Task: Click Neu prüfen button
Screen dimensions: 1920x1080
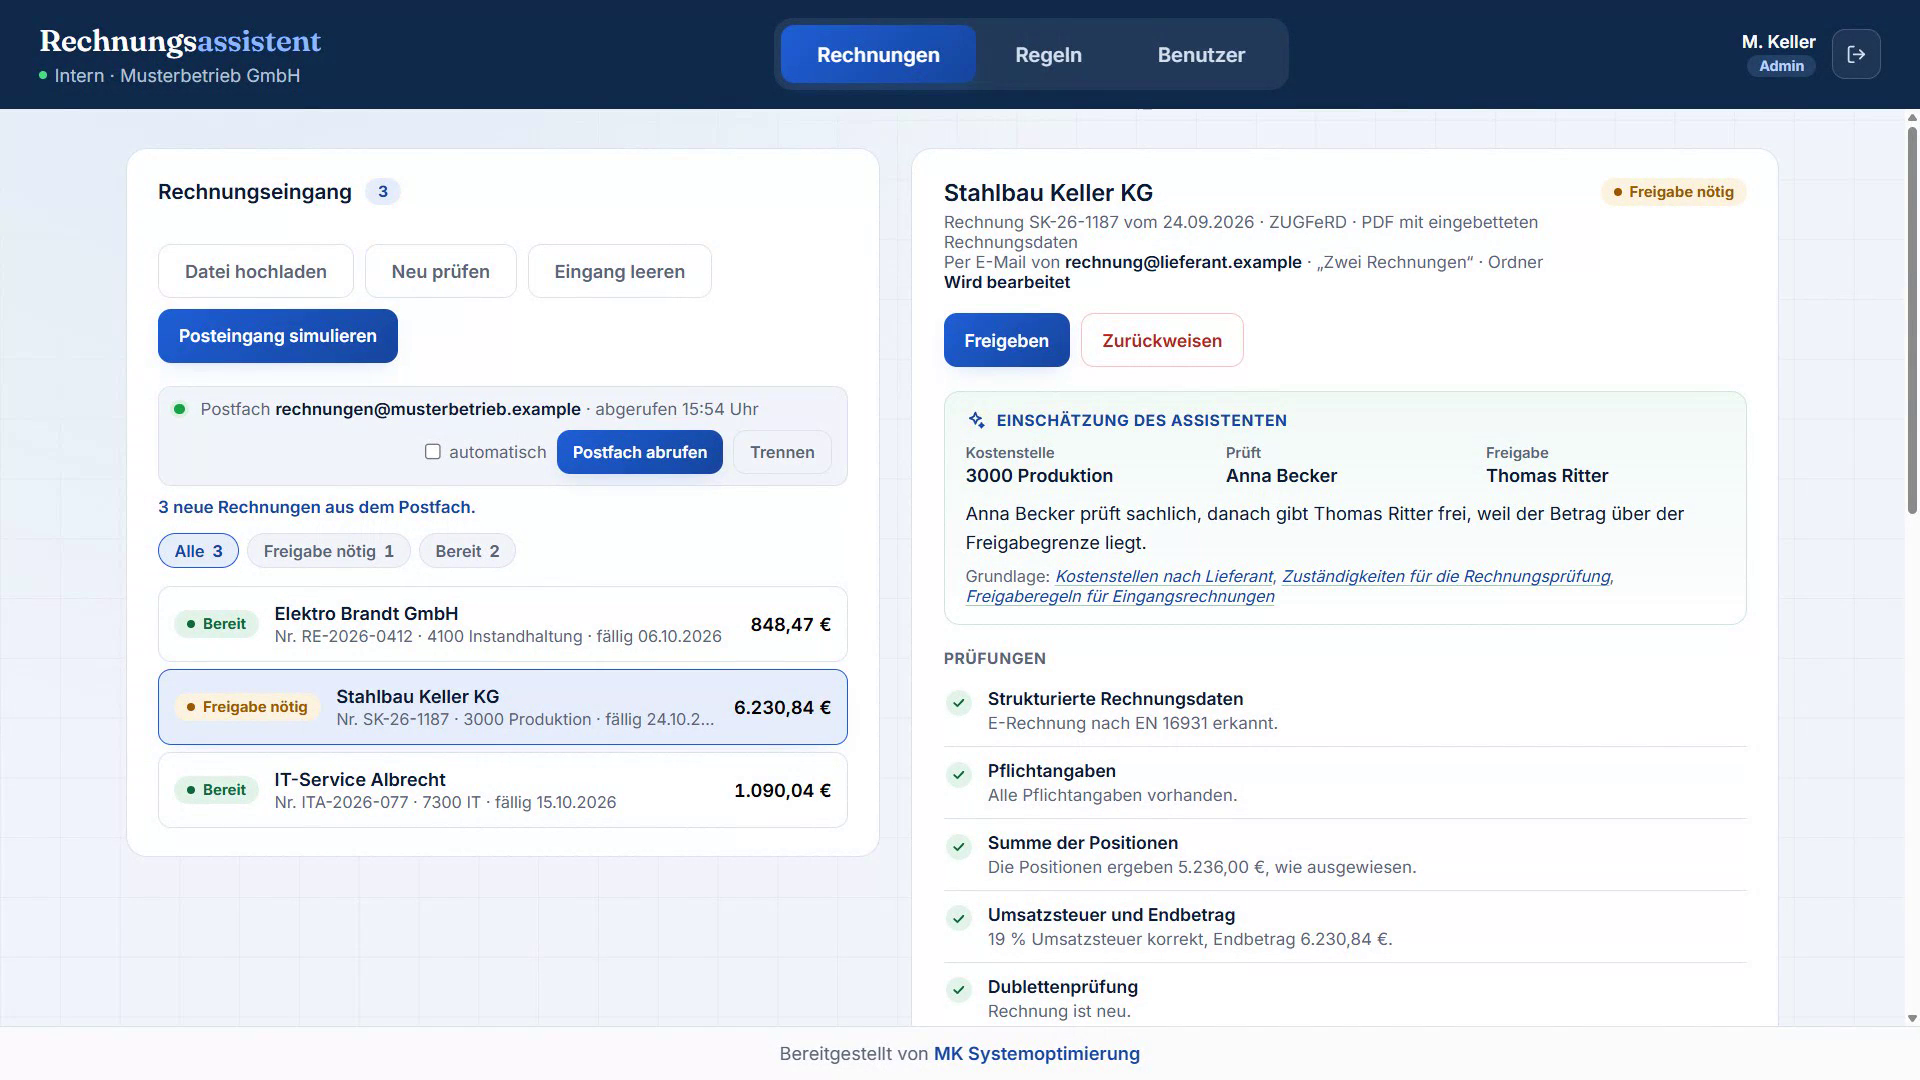Action: (441, 271)
